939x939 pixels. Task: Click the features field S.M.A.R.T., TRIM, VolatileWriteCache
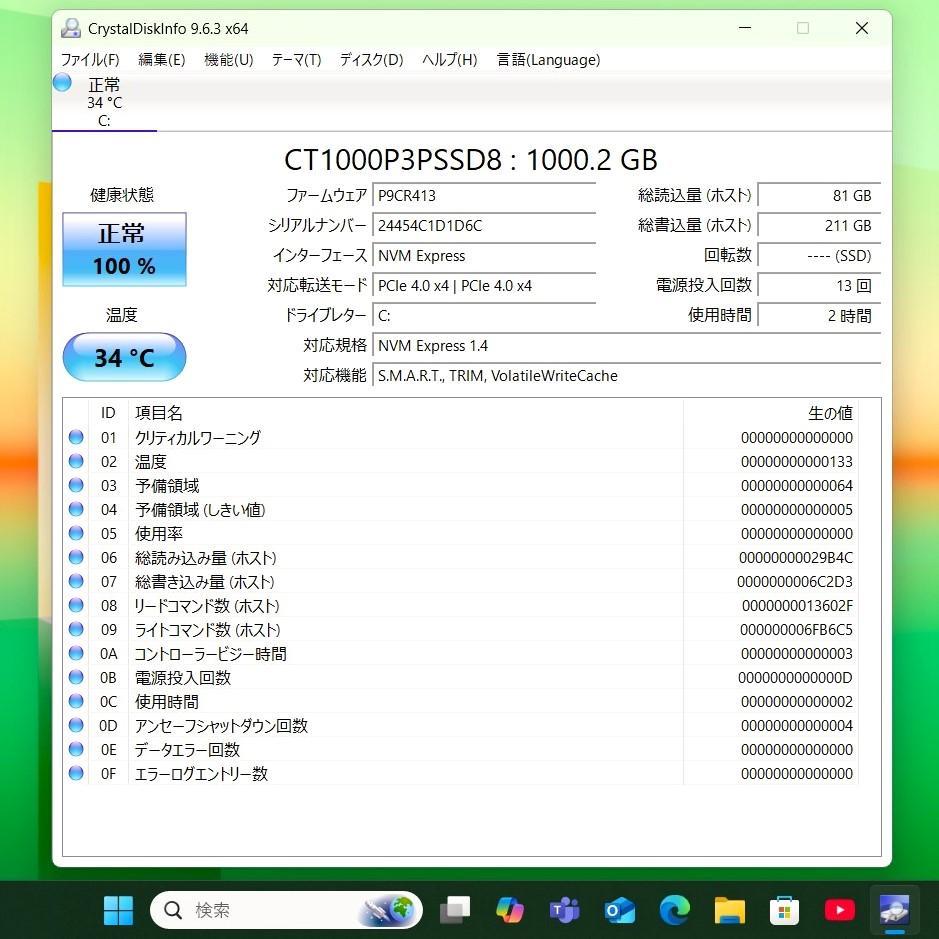pyautogui.click(x=626, y=375)
